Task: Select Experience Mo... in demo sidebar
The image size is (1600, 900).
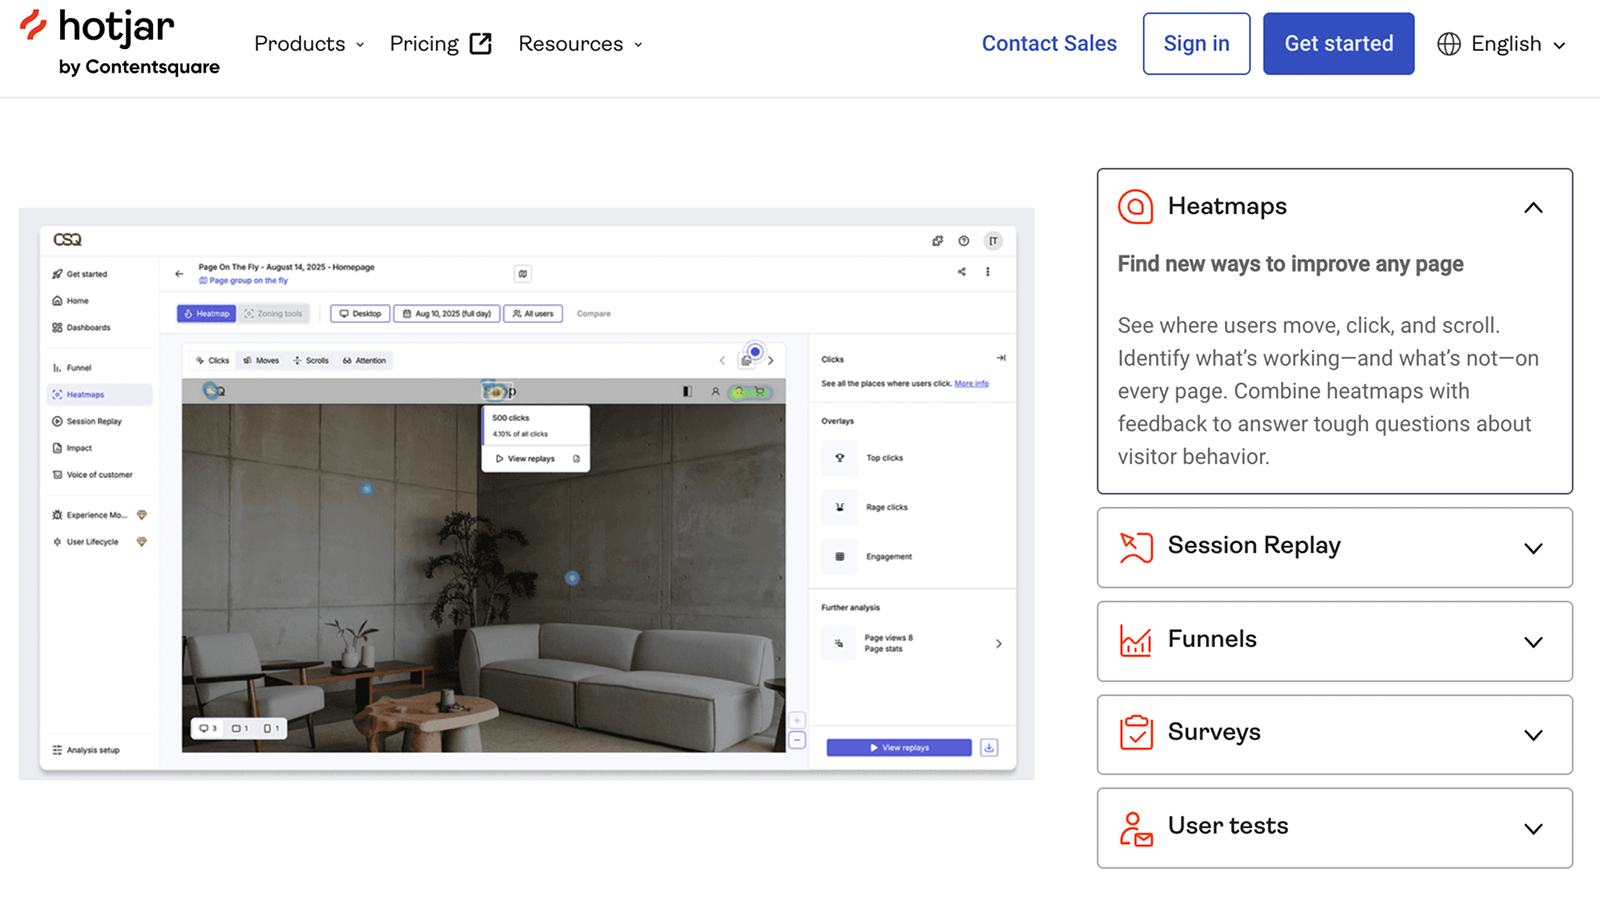Action: pos(99,515)
